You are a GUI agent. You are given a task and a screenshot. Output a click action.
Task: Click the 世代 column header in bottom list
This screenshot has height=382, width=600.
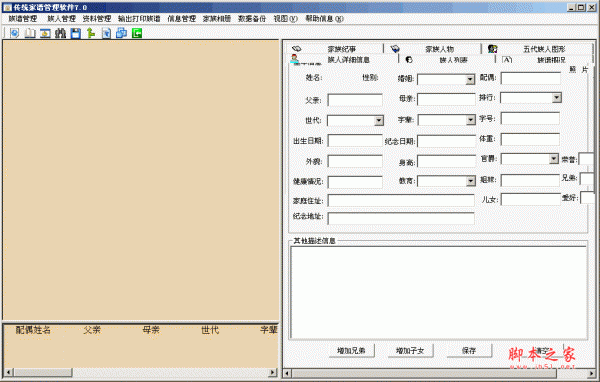(x=210, y=330)
